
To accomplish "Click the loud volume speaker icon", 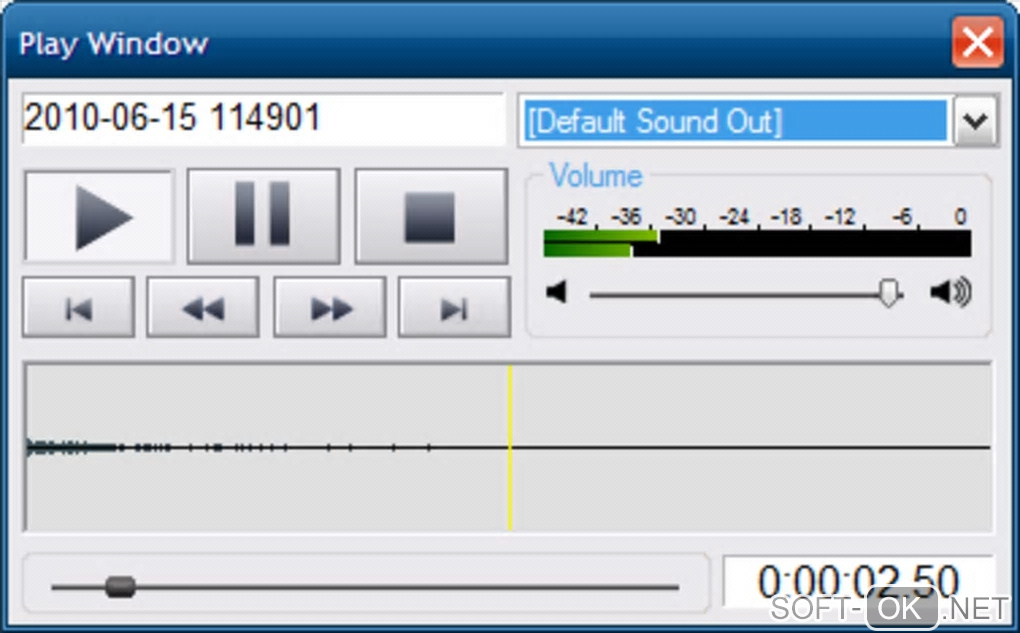I will pyautogui.click(x=951, y=292).
